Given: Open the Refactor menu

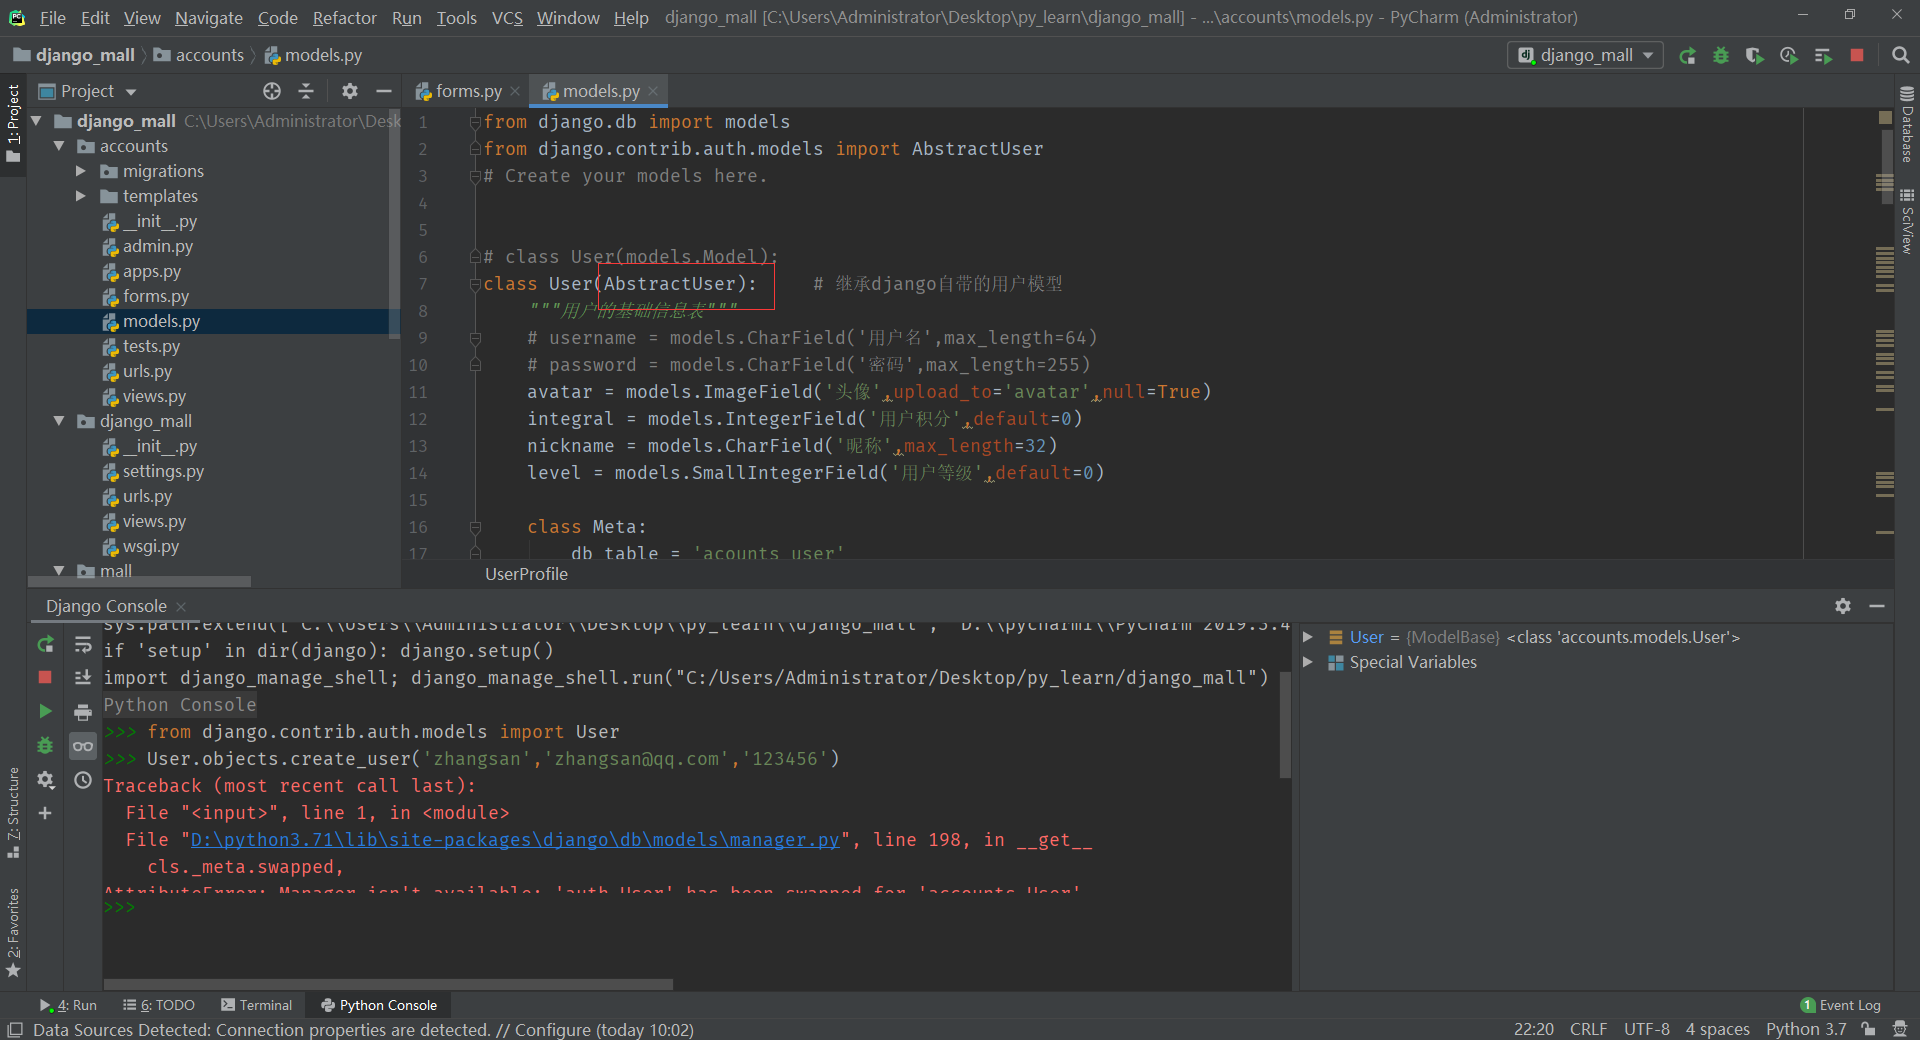Looking at the screenshot, I should click(x=344, y=17).
